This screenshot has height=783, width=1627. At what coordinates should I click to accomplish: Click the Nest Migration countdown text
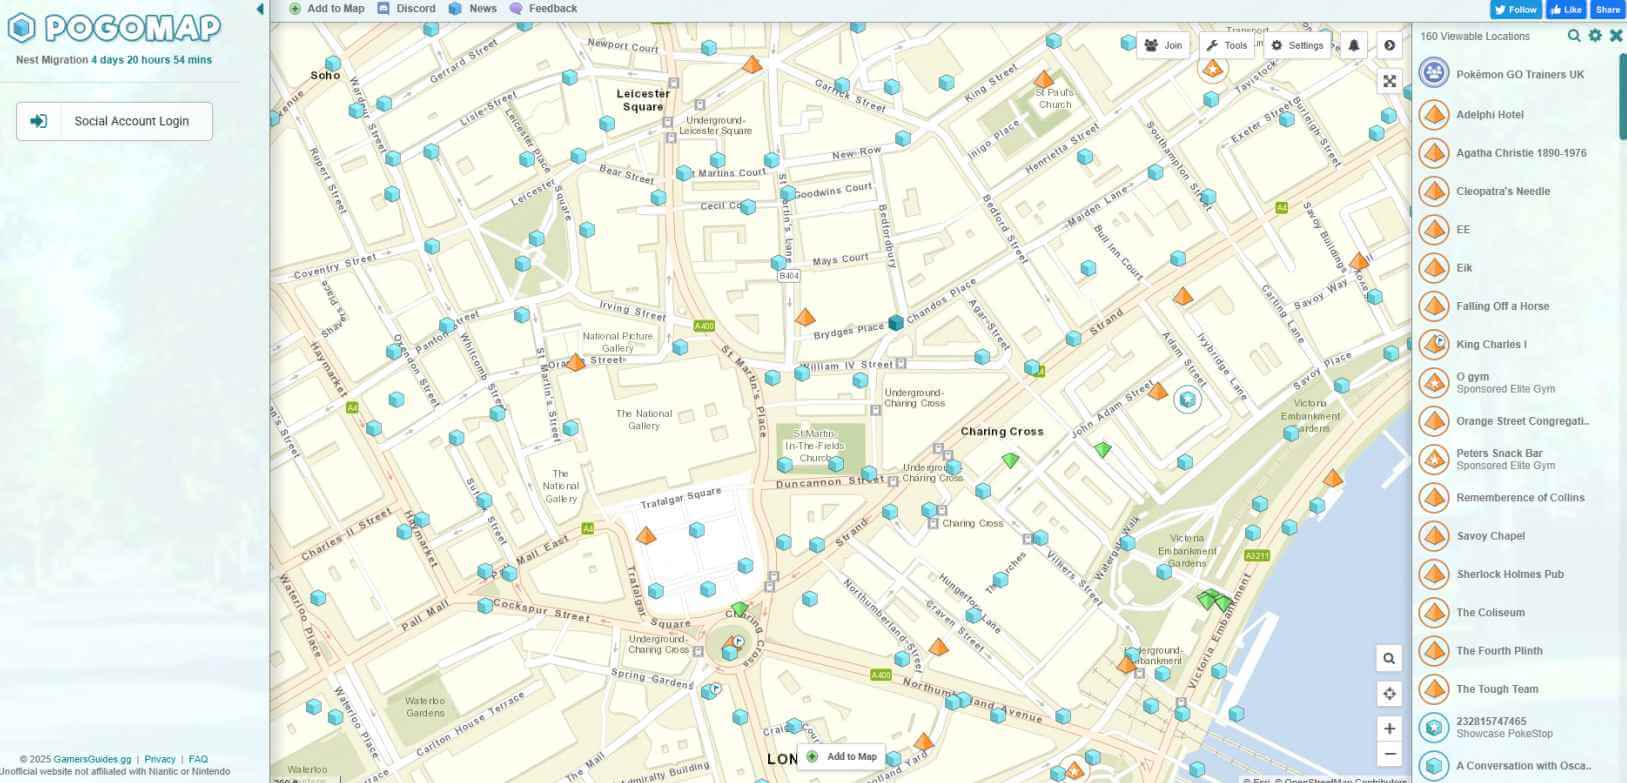tap(114, 60)
